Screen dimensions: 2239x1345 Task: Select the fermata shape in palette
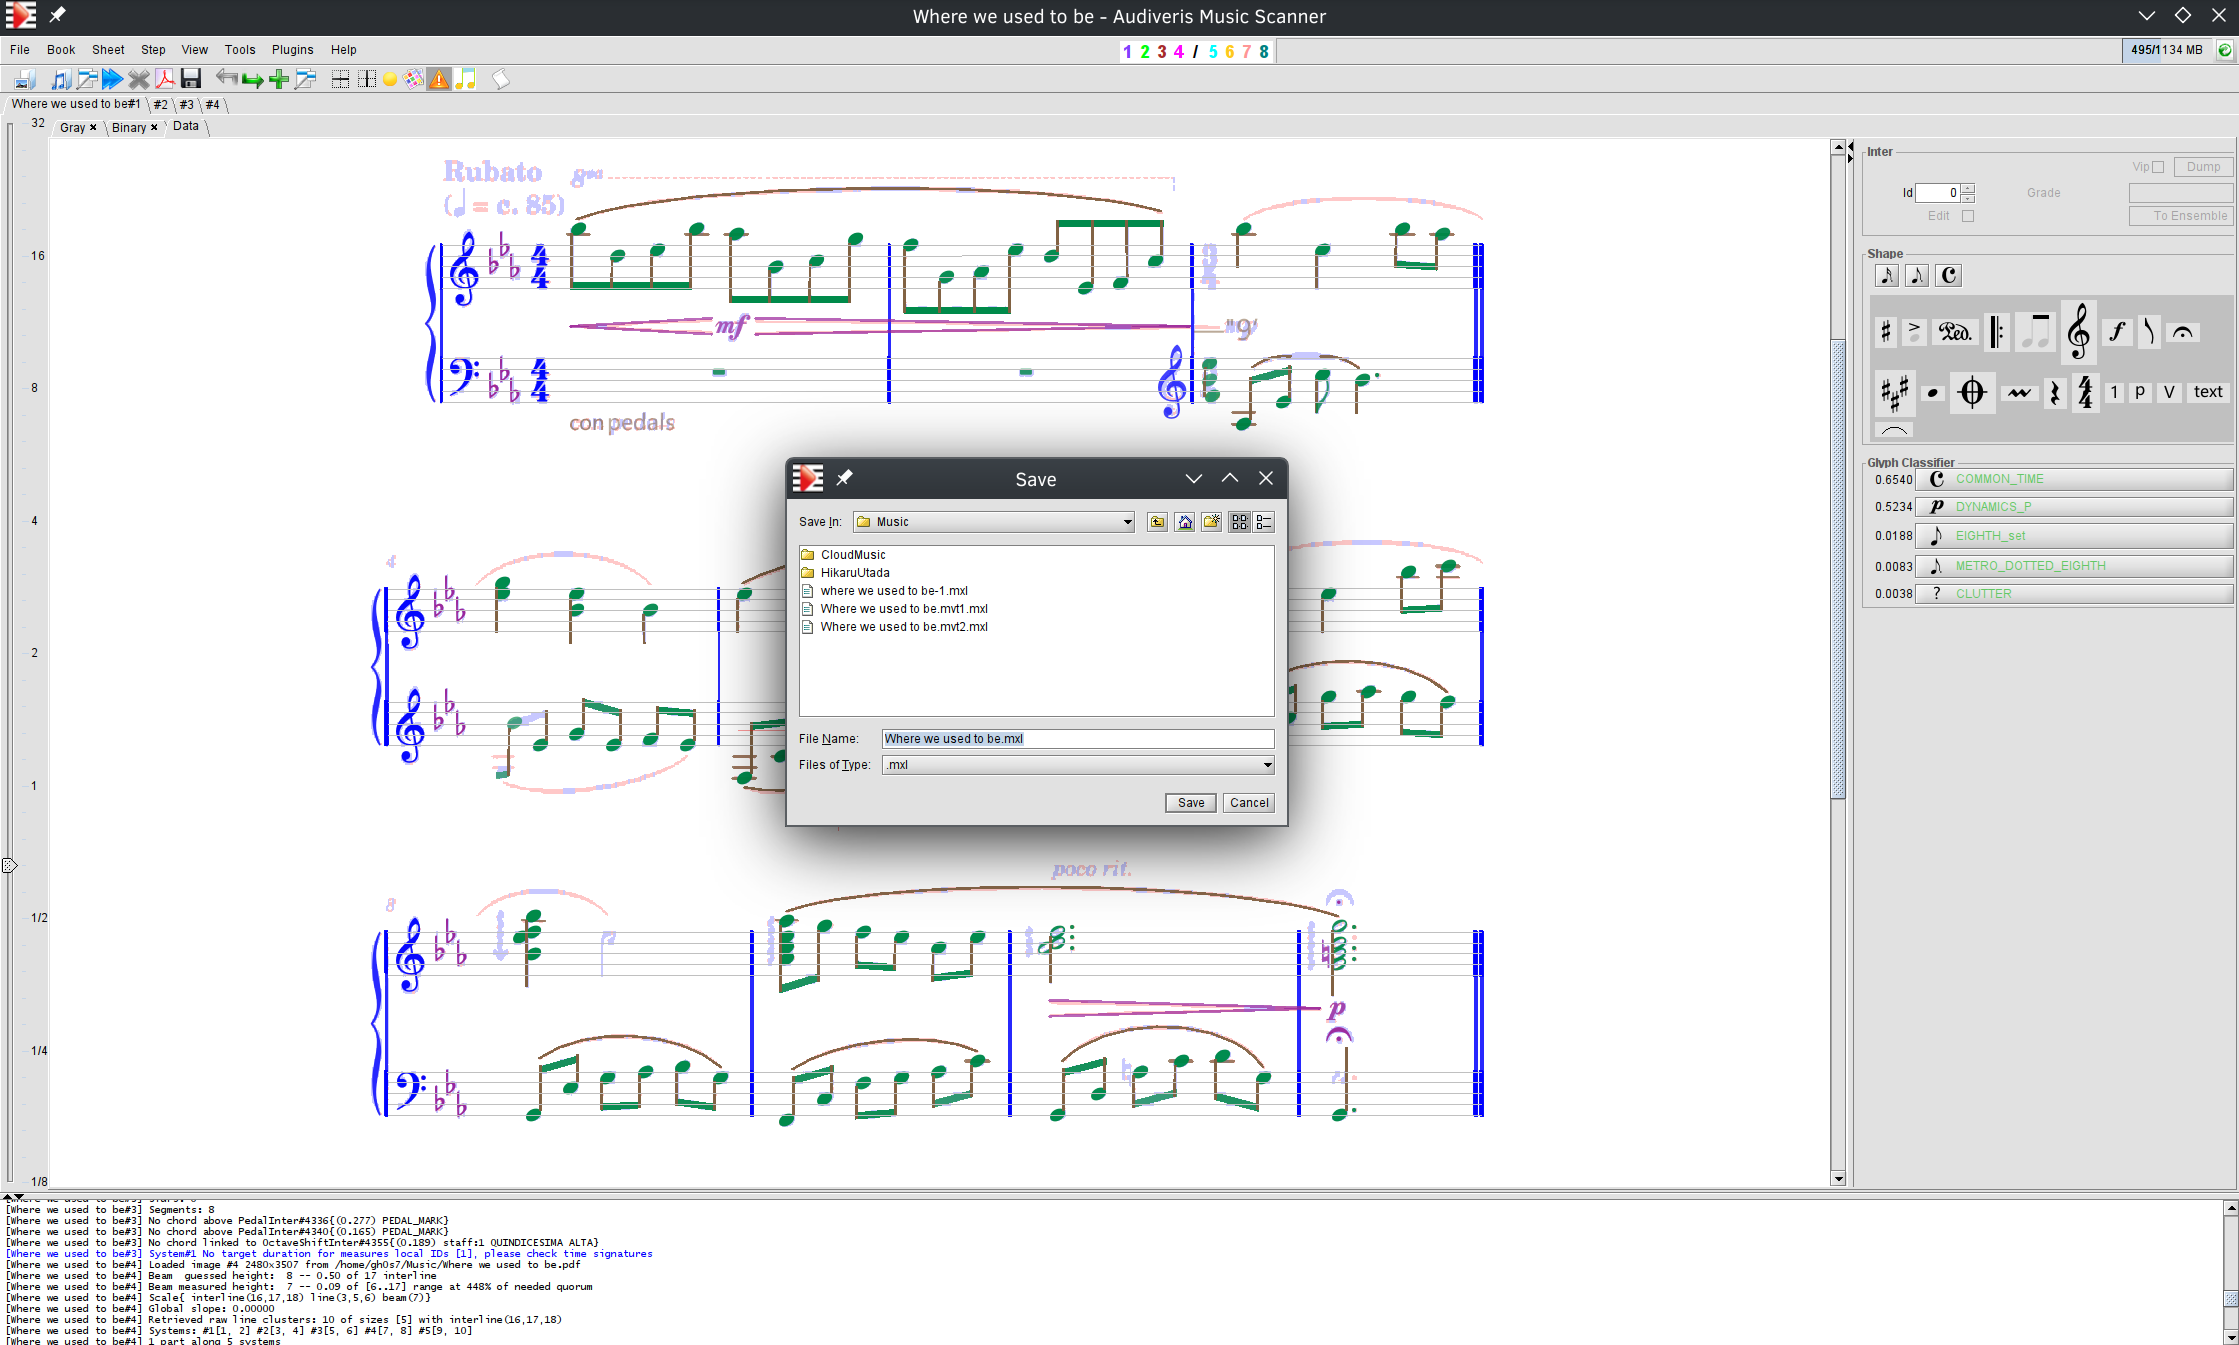(x=2183, y=332)
